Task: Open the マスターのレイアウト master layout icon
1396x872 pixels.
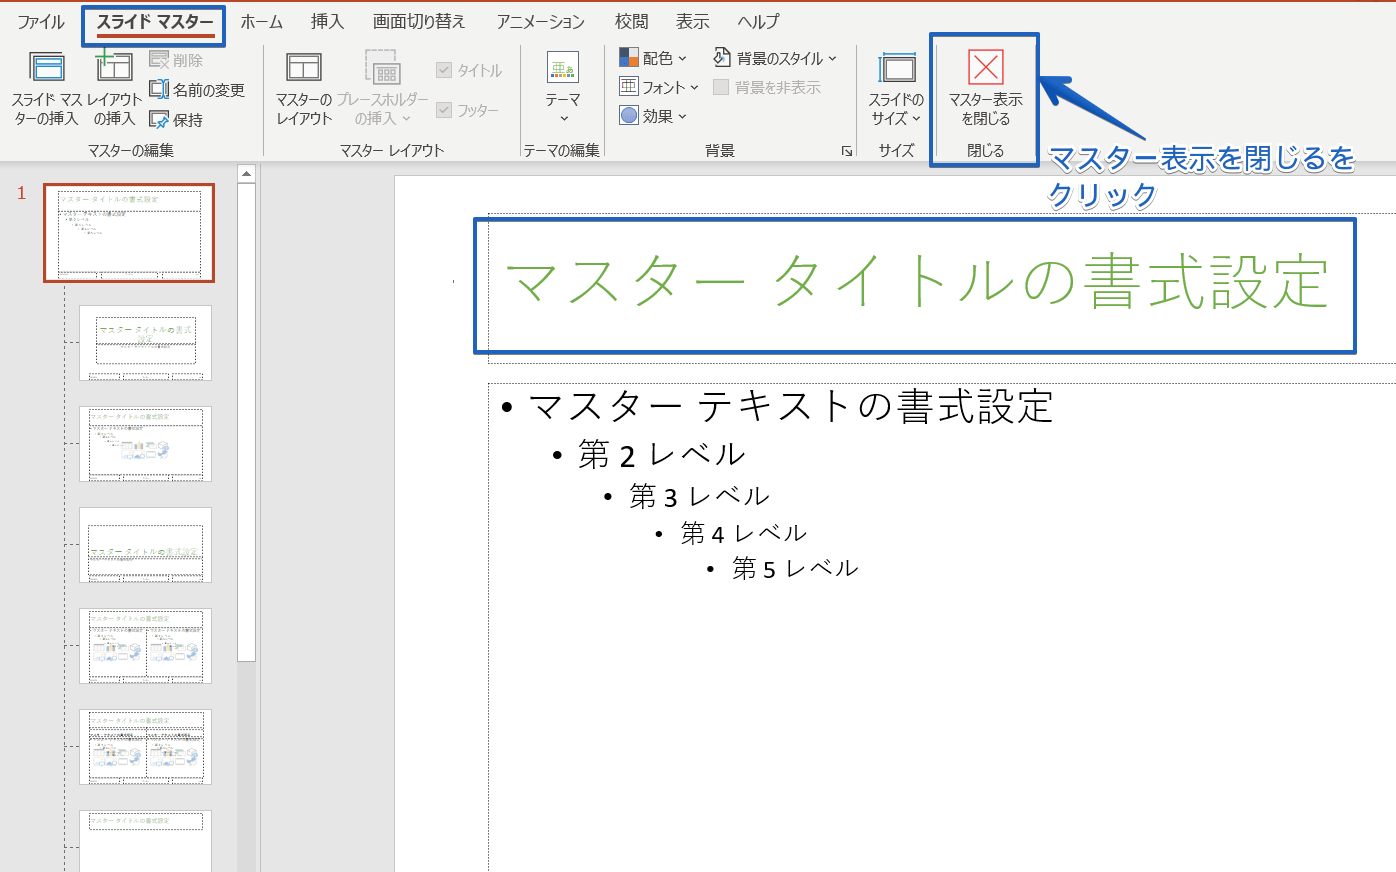Action: (x=304, y=67)
